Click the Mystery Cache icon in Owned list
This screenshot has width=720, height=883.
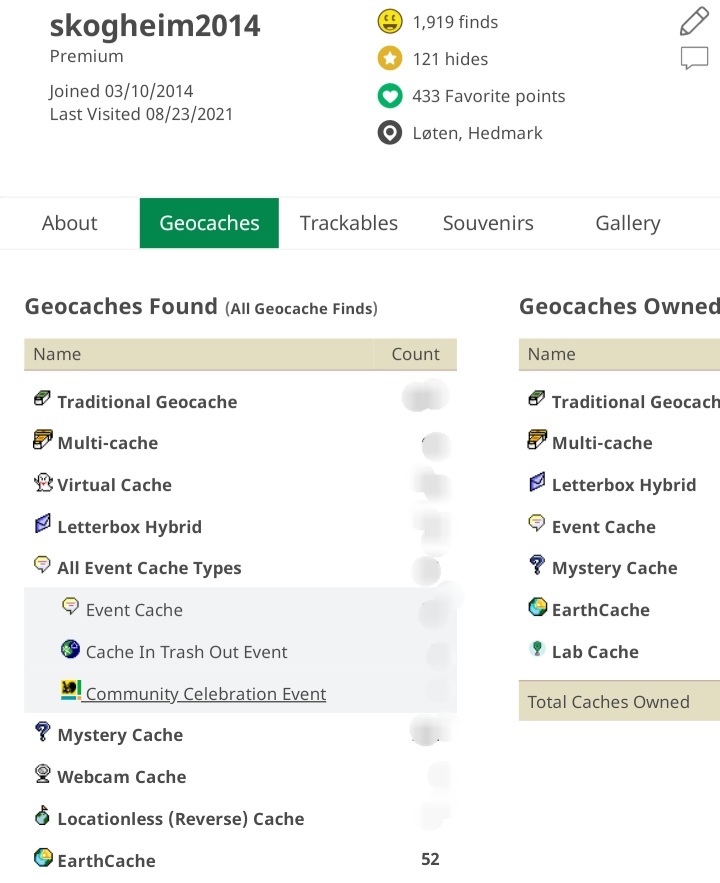tap(536, 564)
